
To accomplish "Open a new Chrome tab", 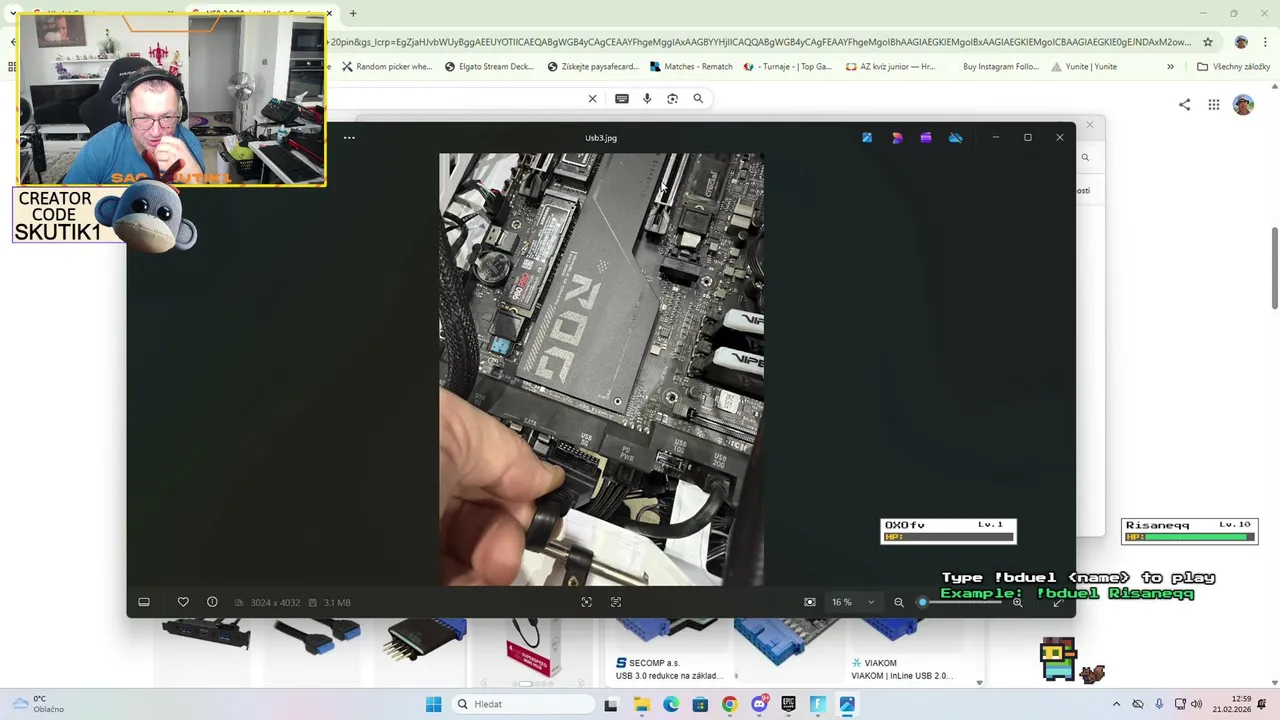I will click(x=353, y=13).
